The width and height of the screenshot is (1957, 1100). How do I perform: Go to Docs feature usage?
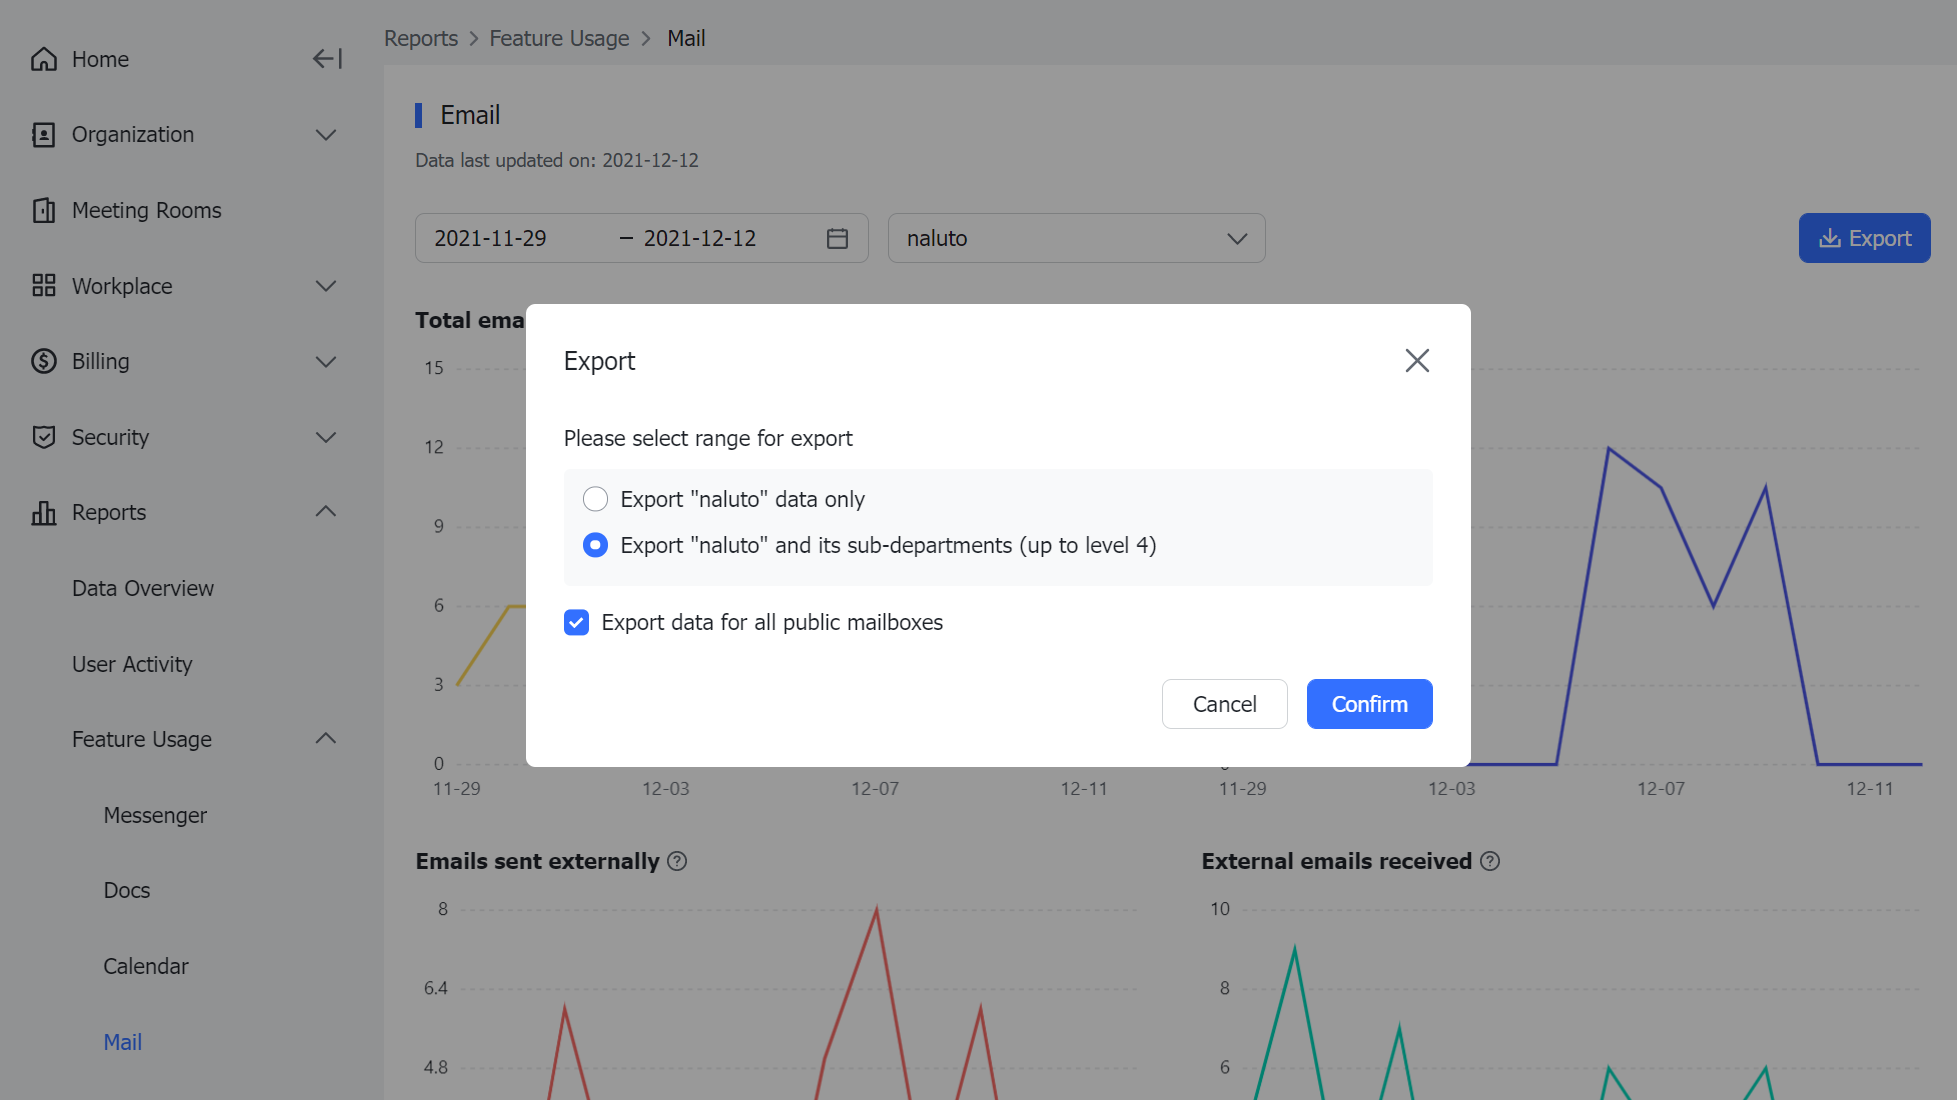click(127, 890)
